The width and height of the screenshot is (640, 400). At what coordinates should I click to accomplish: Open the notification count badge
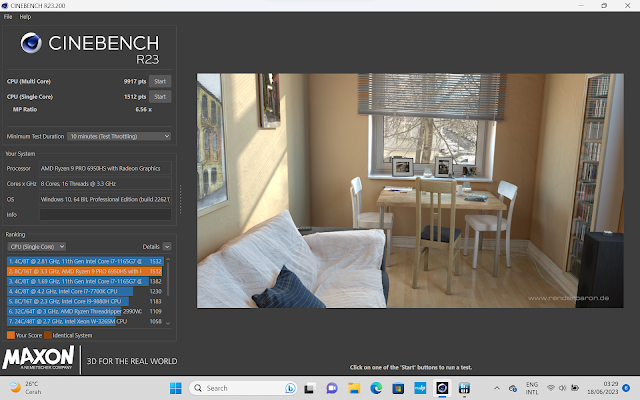[x=626, y=388]
